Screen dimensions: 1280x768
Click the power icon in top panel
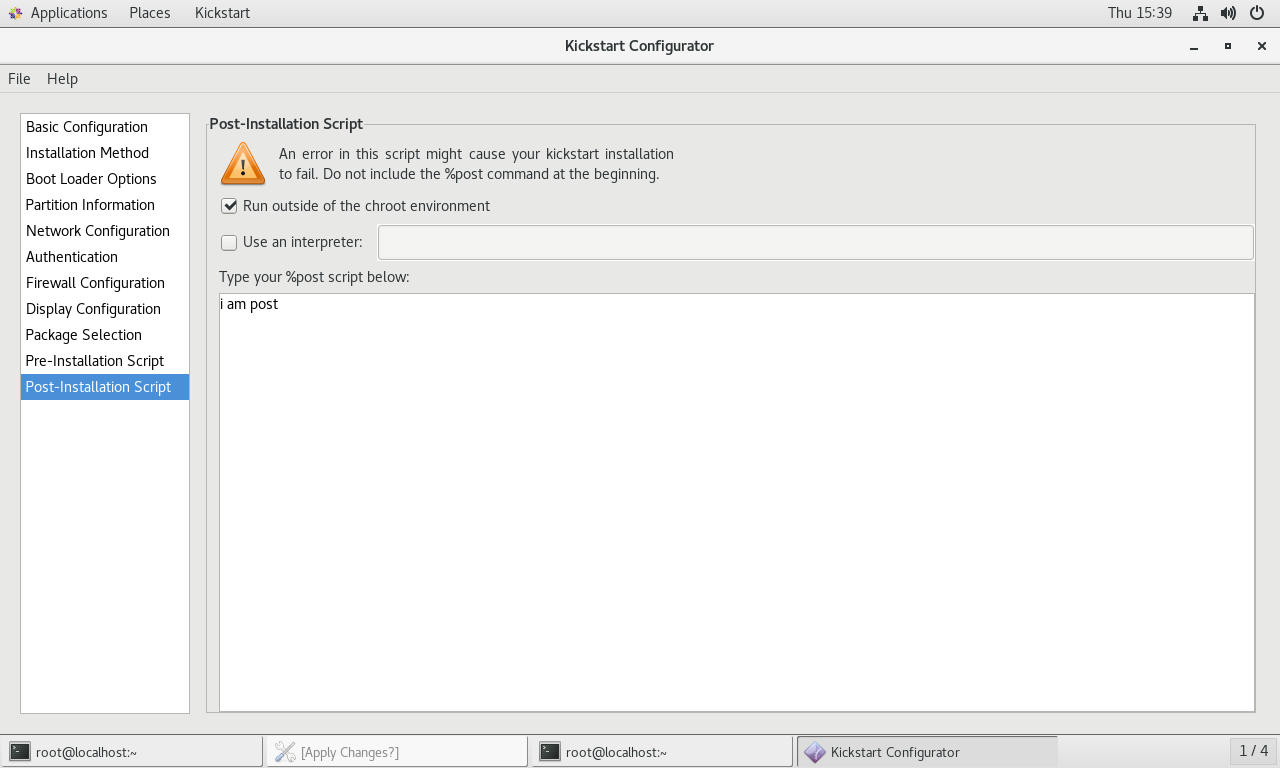pos(1257,13)
